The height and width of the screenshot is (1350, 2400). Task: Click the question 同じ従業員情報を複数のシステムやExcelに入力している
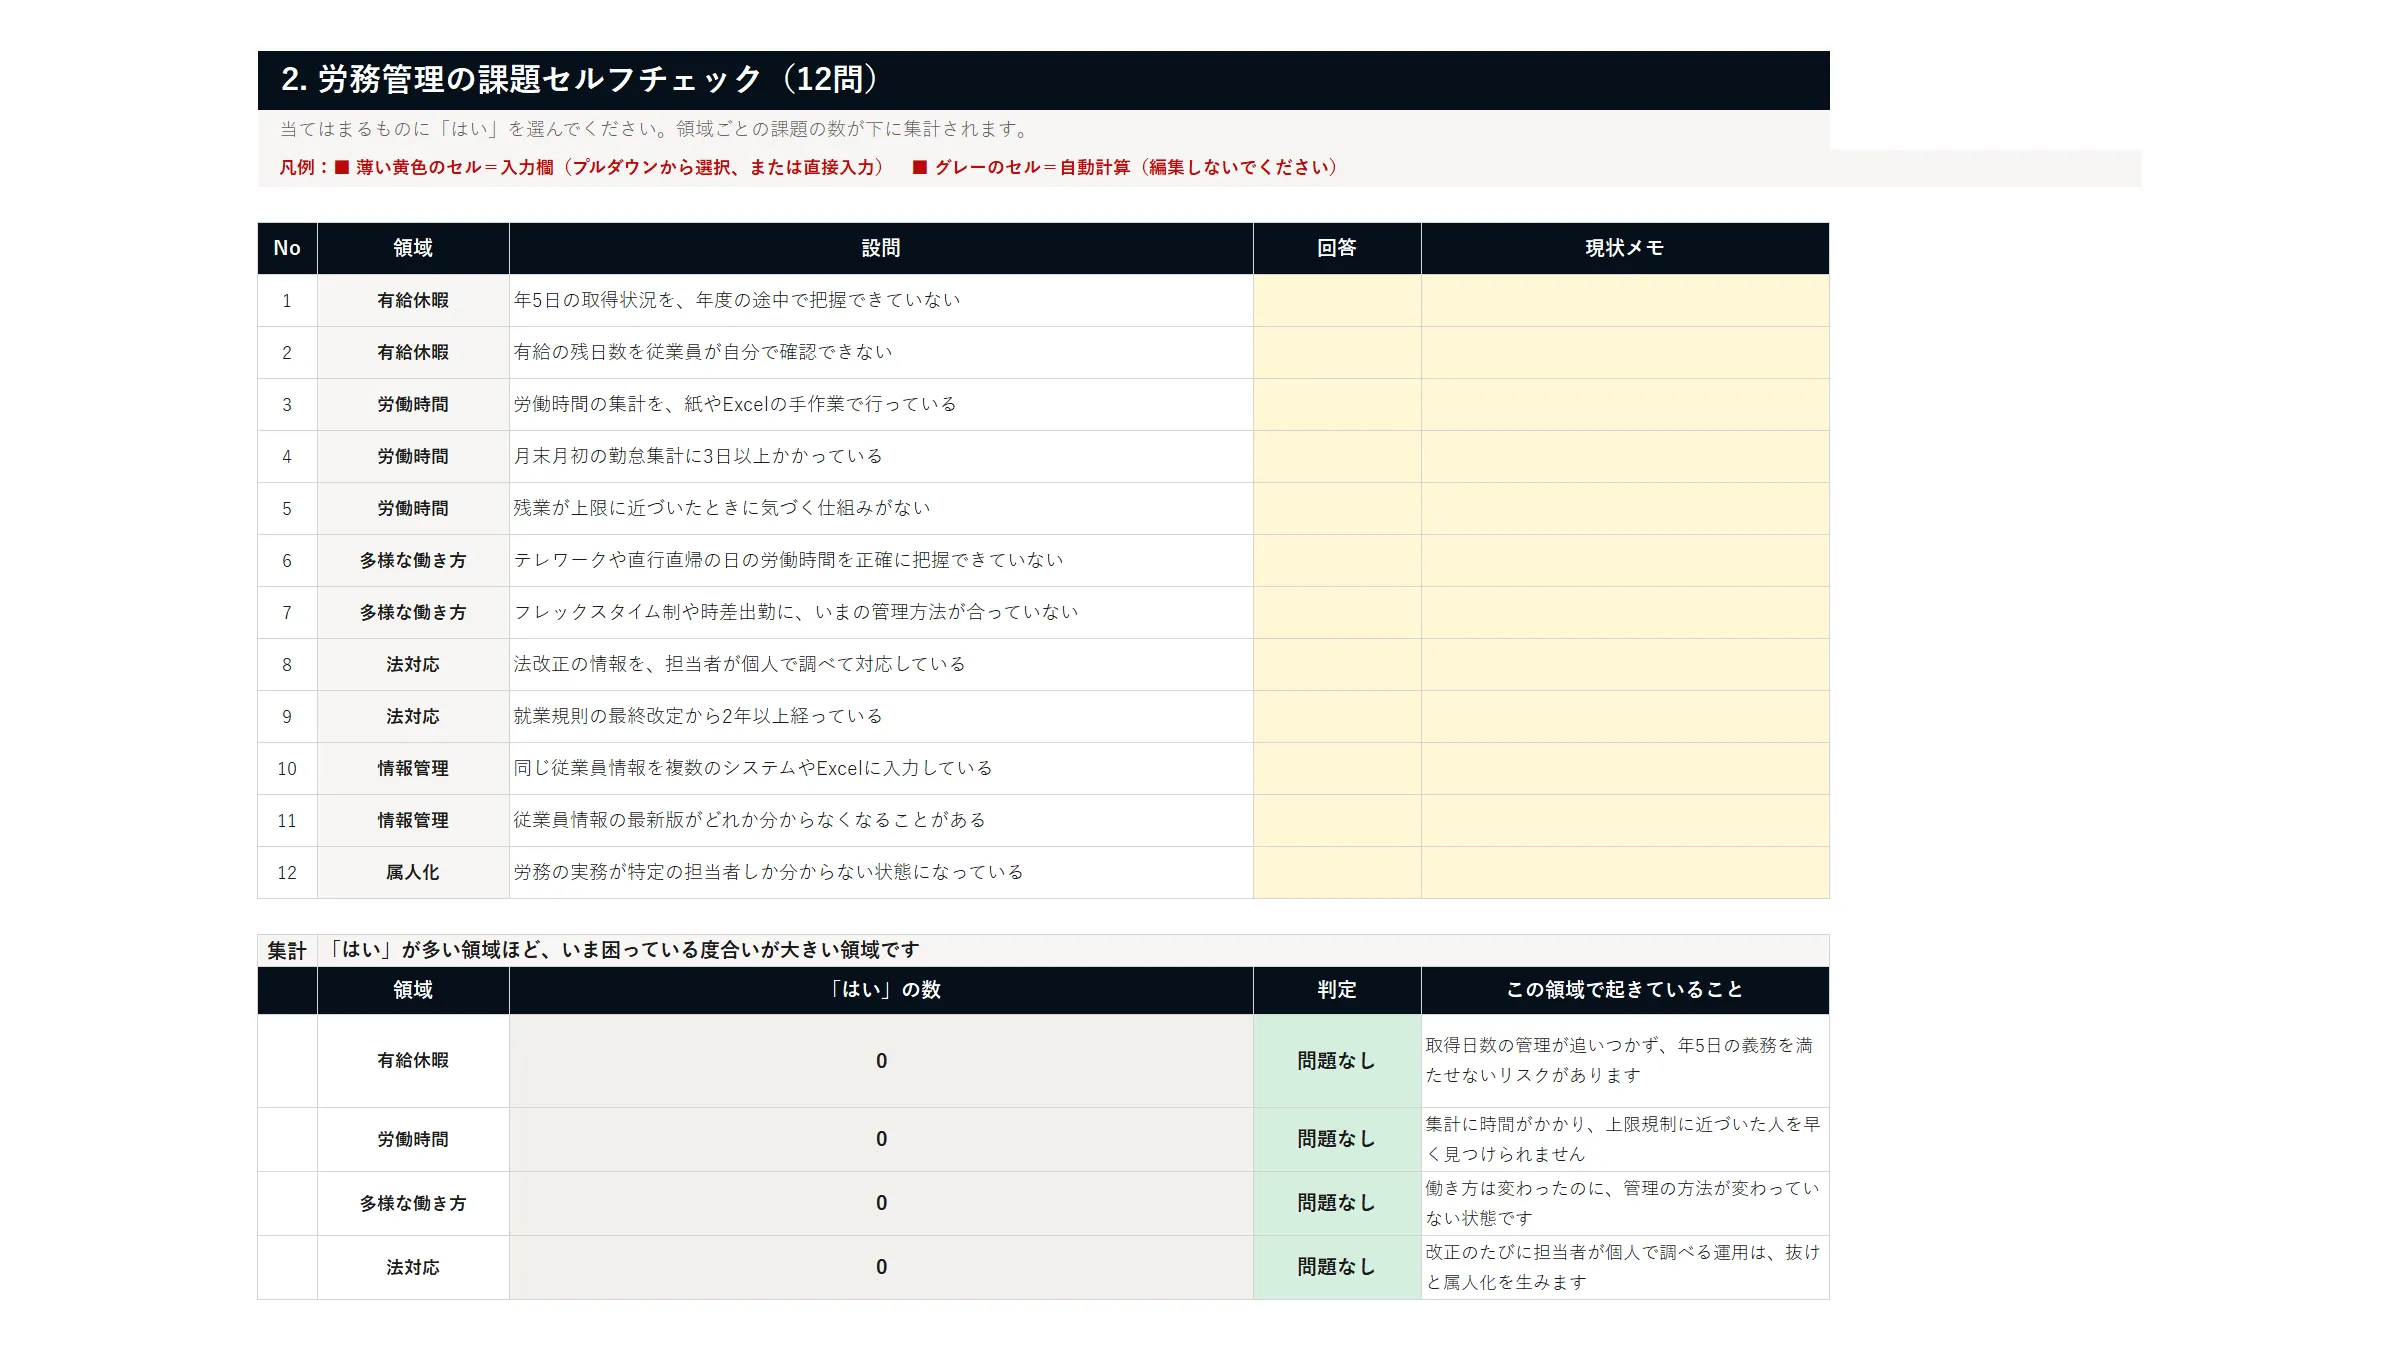coord(753,768)
